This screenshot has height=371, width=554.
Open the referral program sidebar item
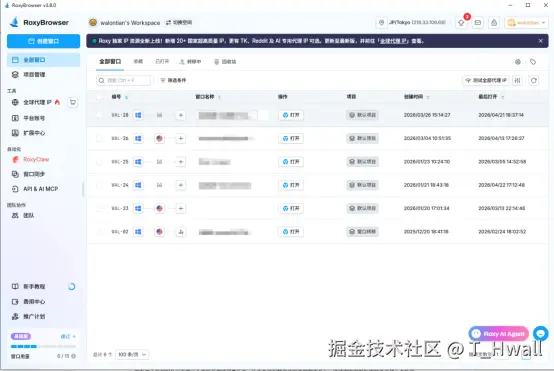(43, 316)
